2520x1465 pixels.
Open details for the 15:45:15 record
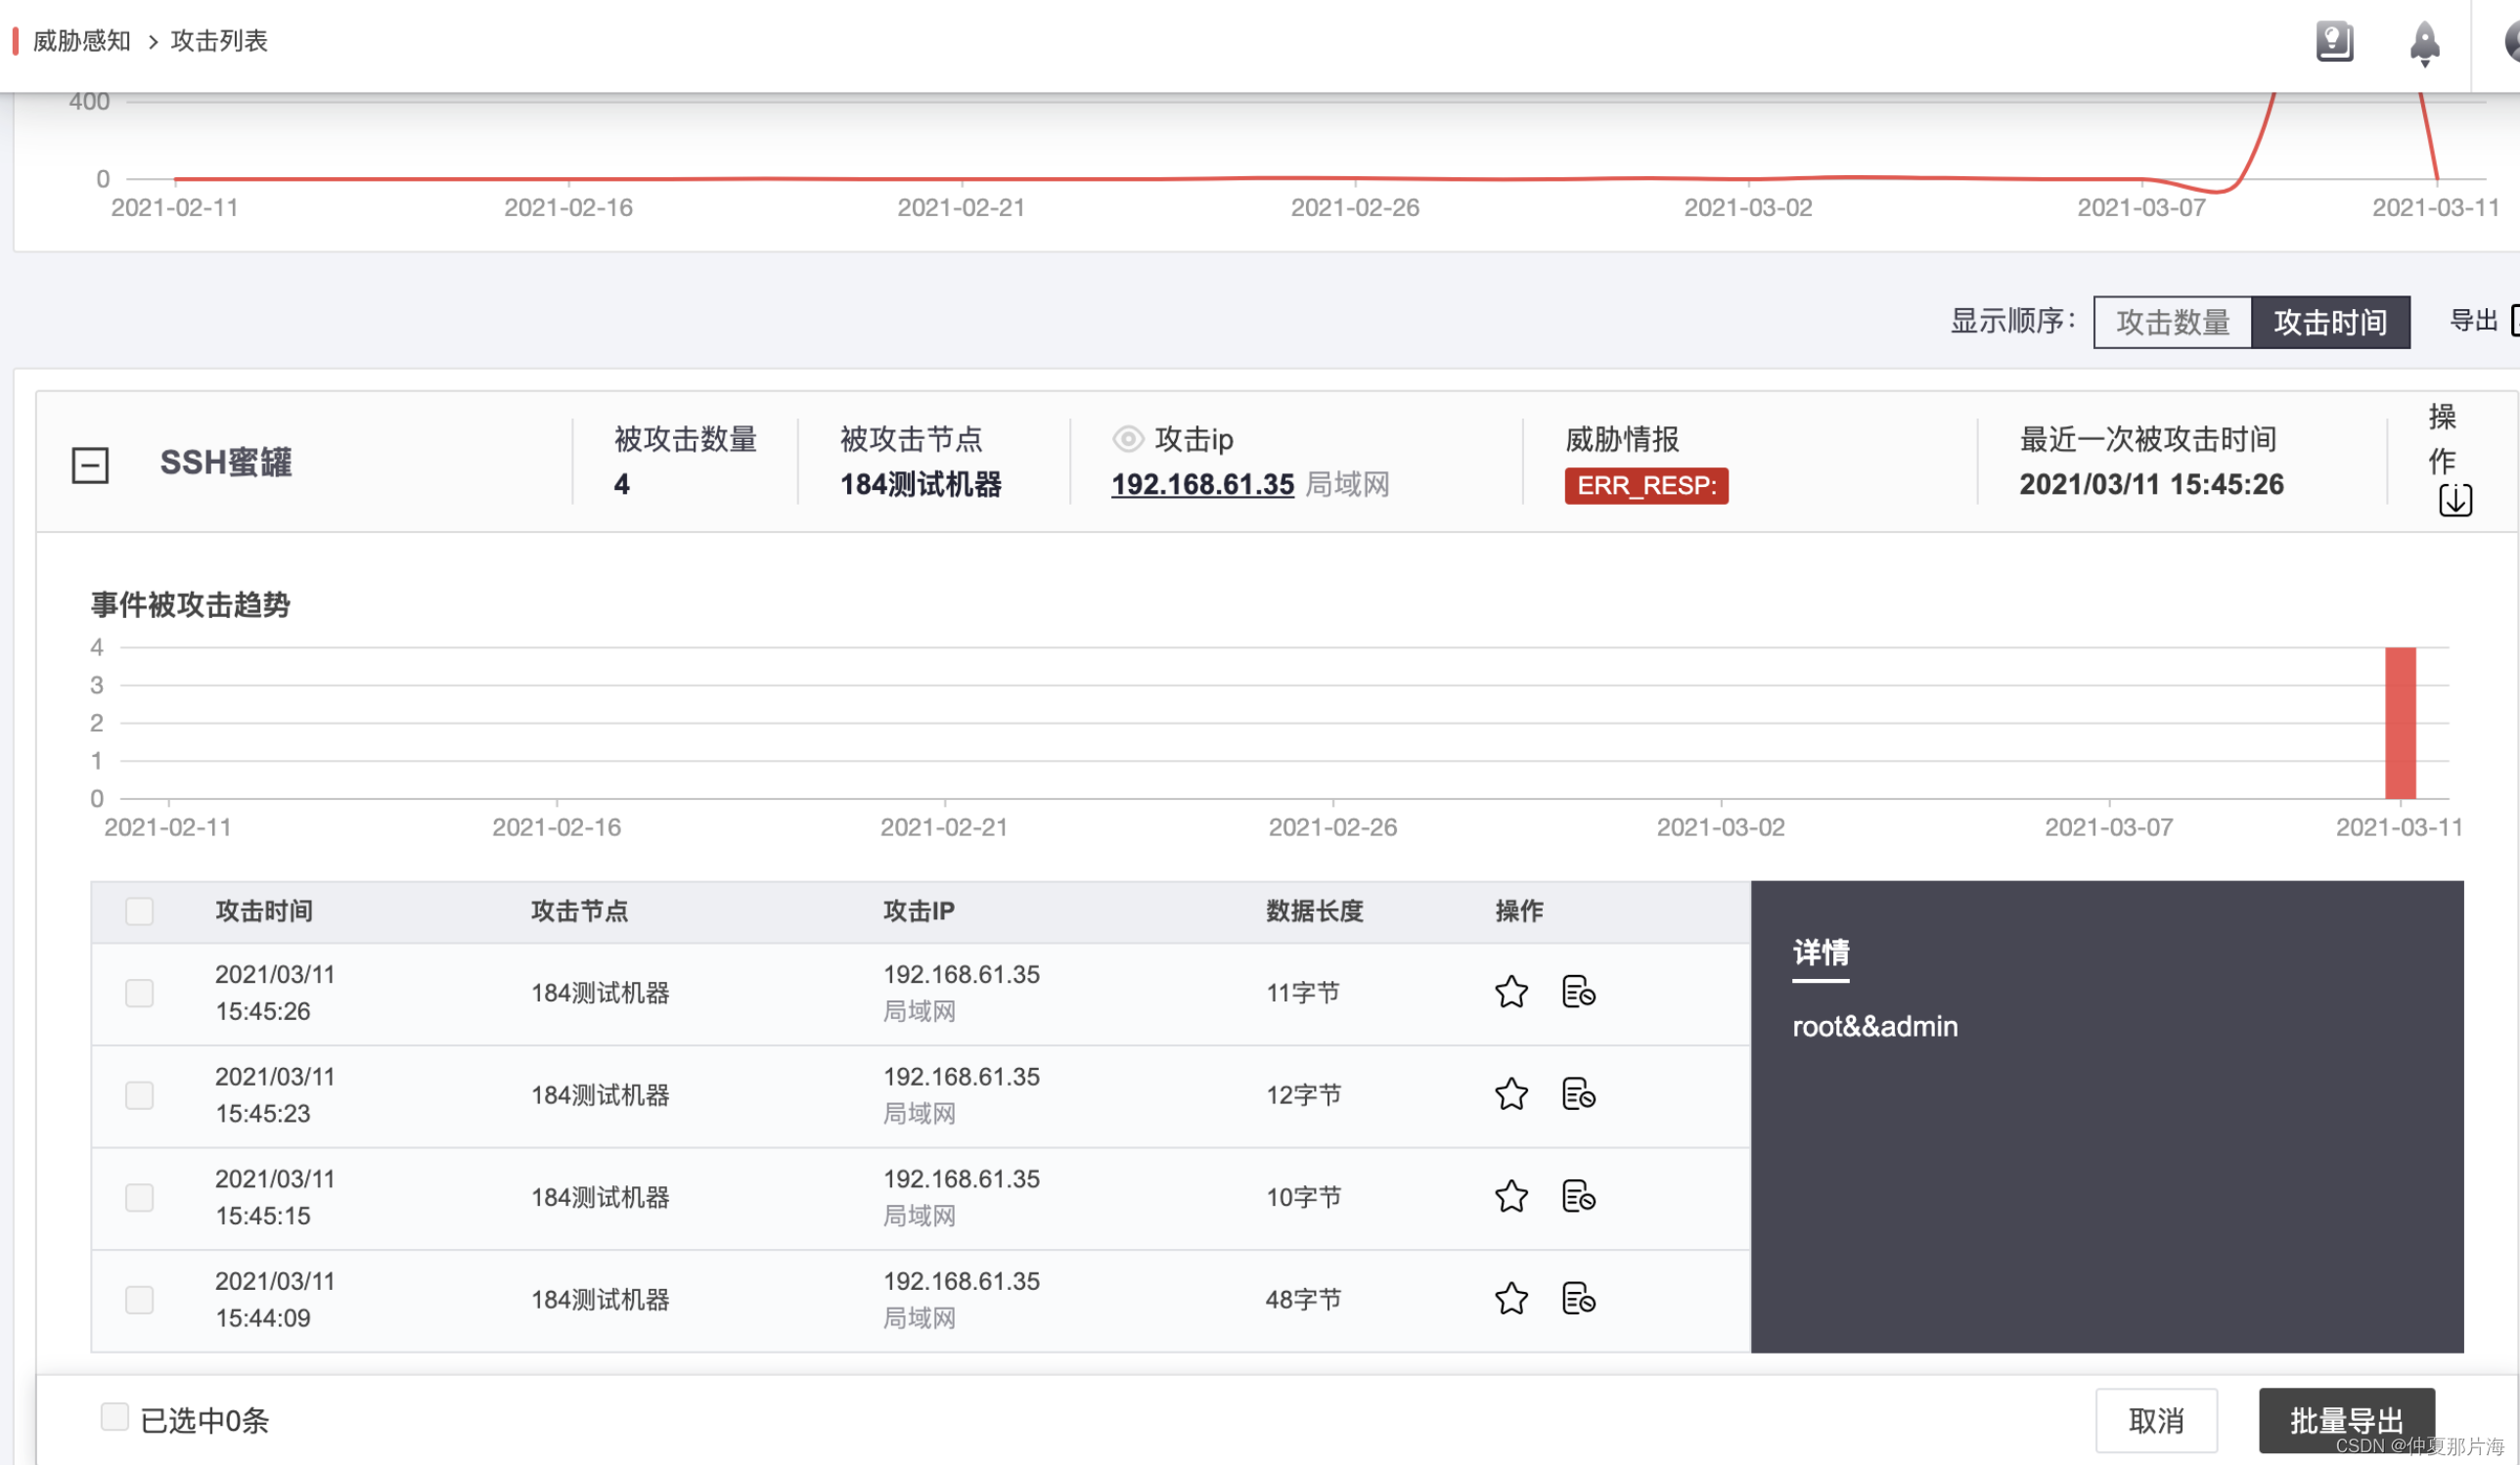coord(1578,1196)
